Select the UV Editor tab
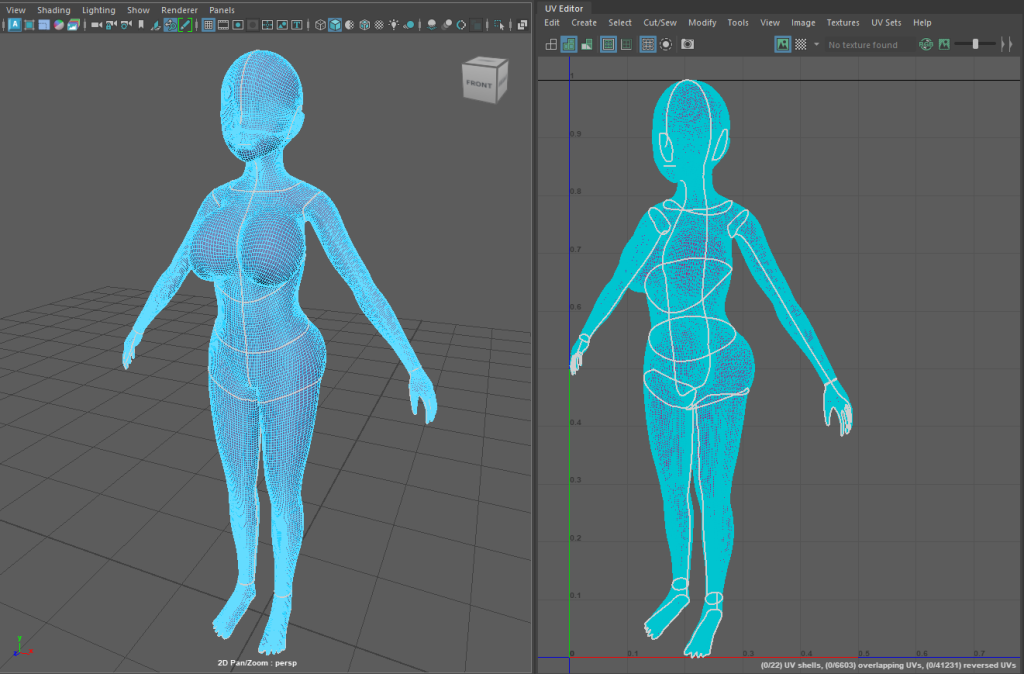The image size is (1024, 674). pos(564,8)
